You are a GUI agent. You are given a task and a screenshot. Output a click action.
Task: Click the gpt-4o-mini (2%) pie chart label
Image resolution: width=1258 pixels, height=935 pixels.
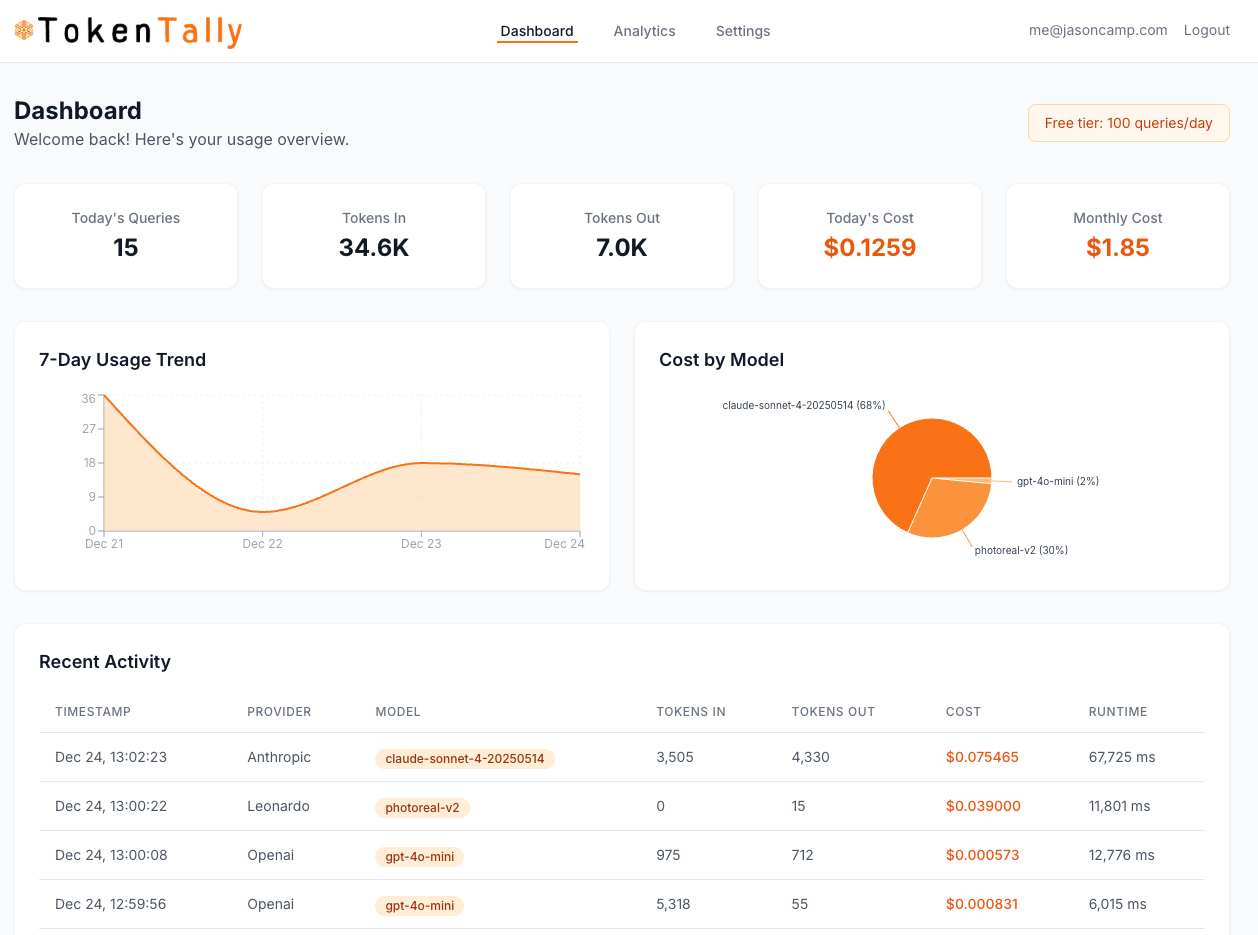click(1057, 481)
